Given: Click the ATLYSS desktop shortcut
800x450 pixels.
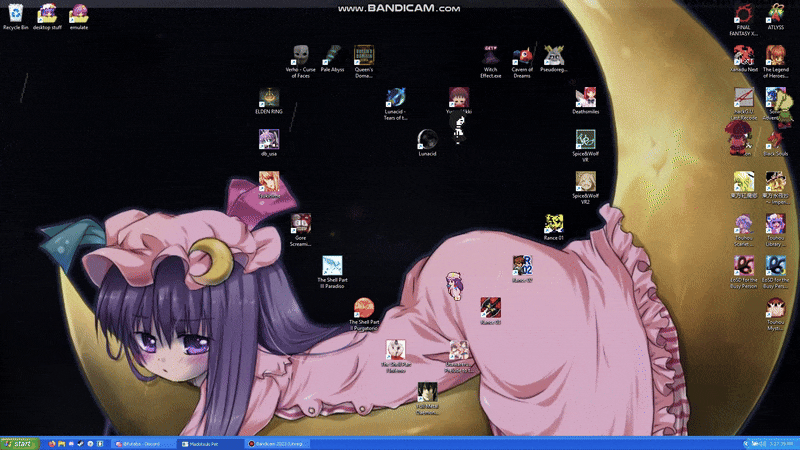Looking at the screenshot, I should [x=775, y=14].
